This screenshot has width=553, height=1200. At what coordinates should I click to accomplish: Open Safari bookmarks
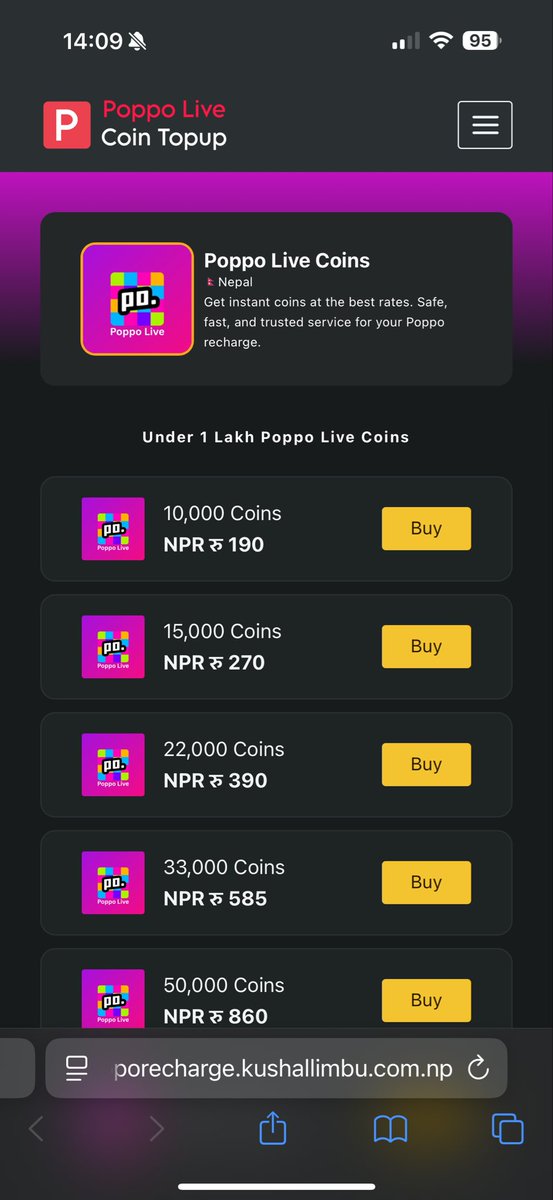pos(390,1130)
